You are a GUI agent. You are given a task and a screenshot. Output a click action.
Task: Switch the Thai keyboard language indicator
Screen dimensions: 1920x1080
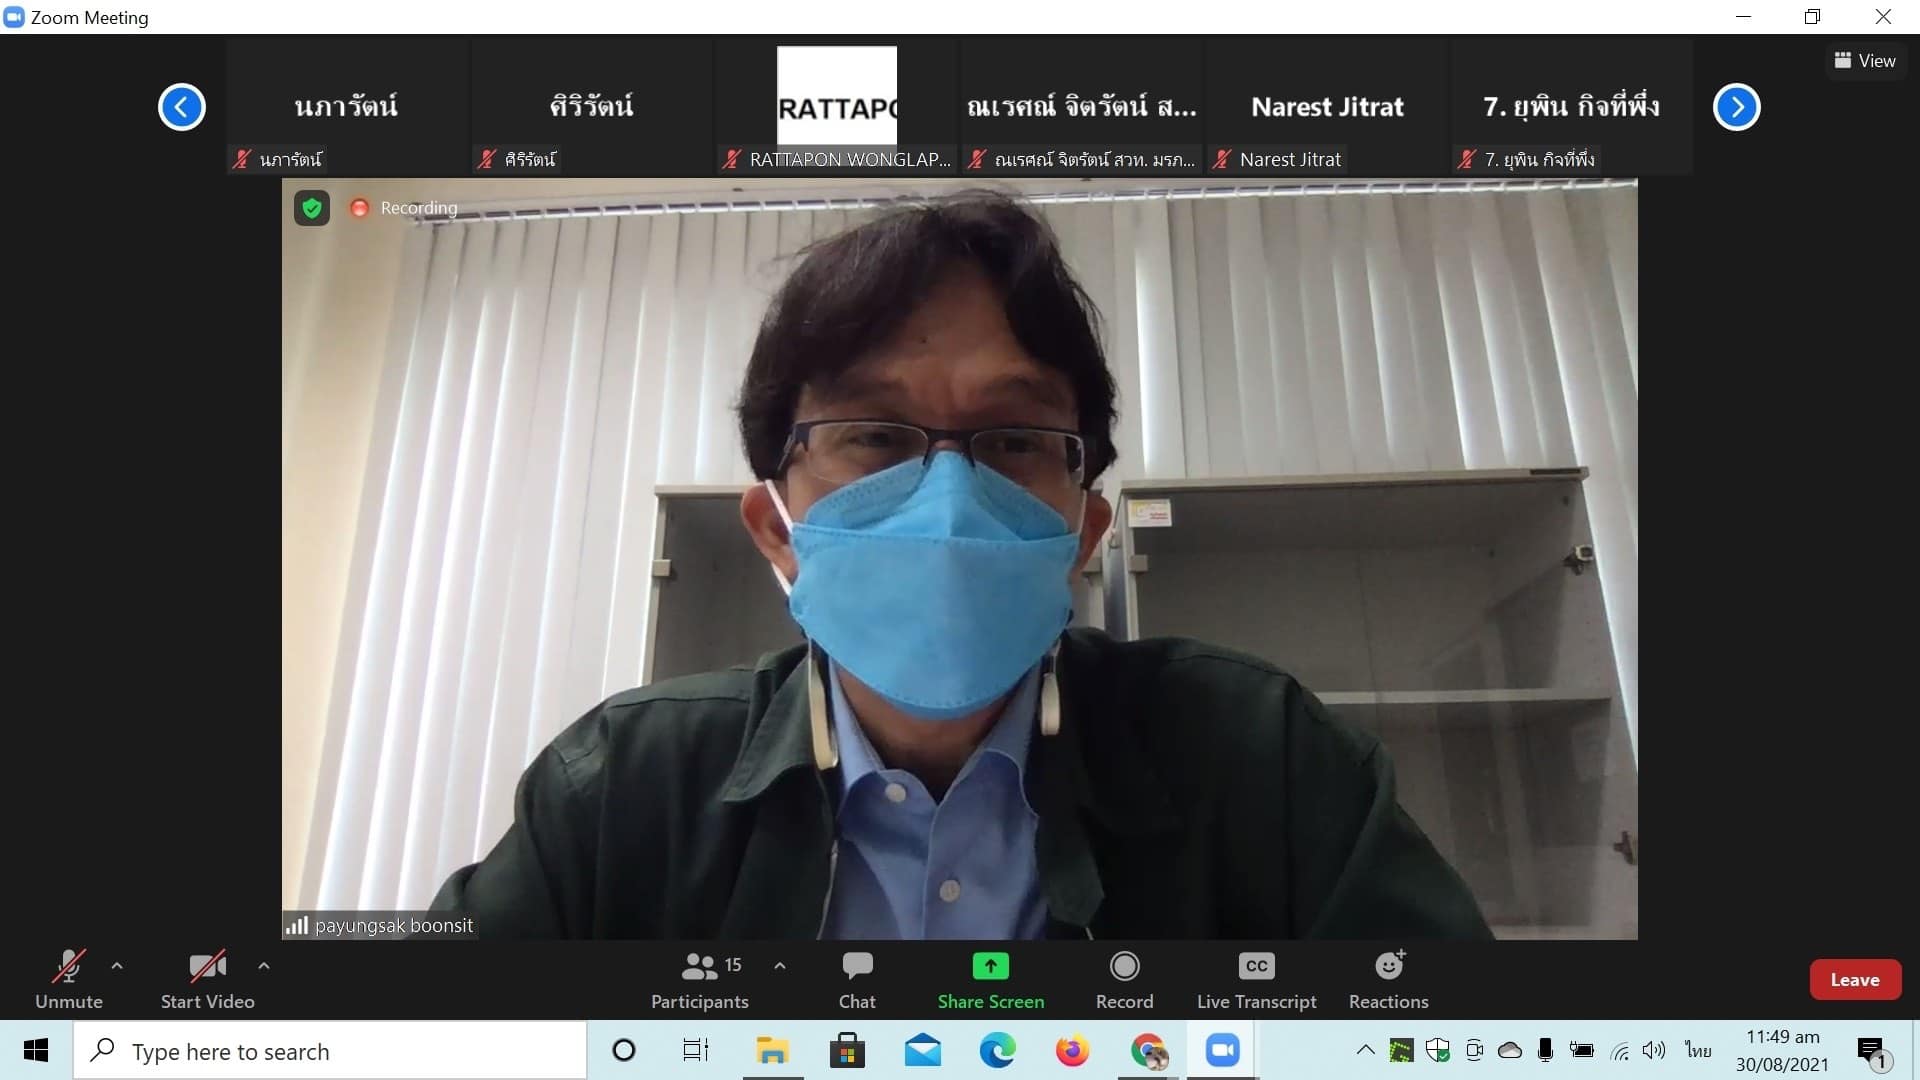pos(1697,1050)
